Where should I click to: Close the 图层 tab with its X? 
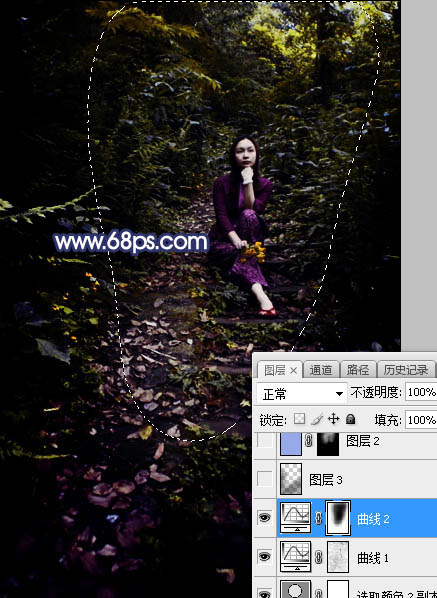pos(293,370)
